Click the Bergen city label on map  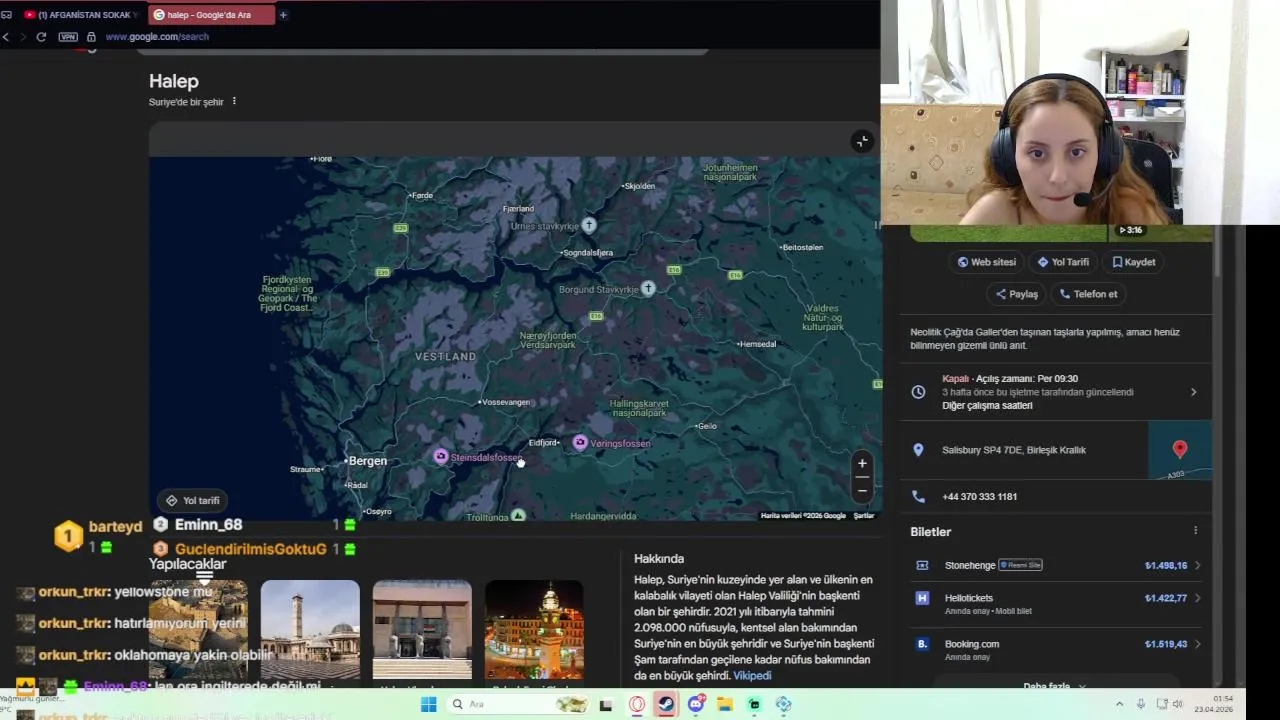366,461
